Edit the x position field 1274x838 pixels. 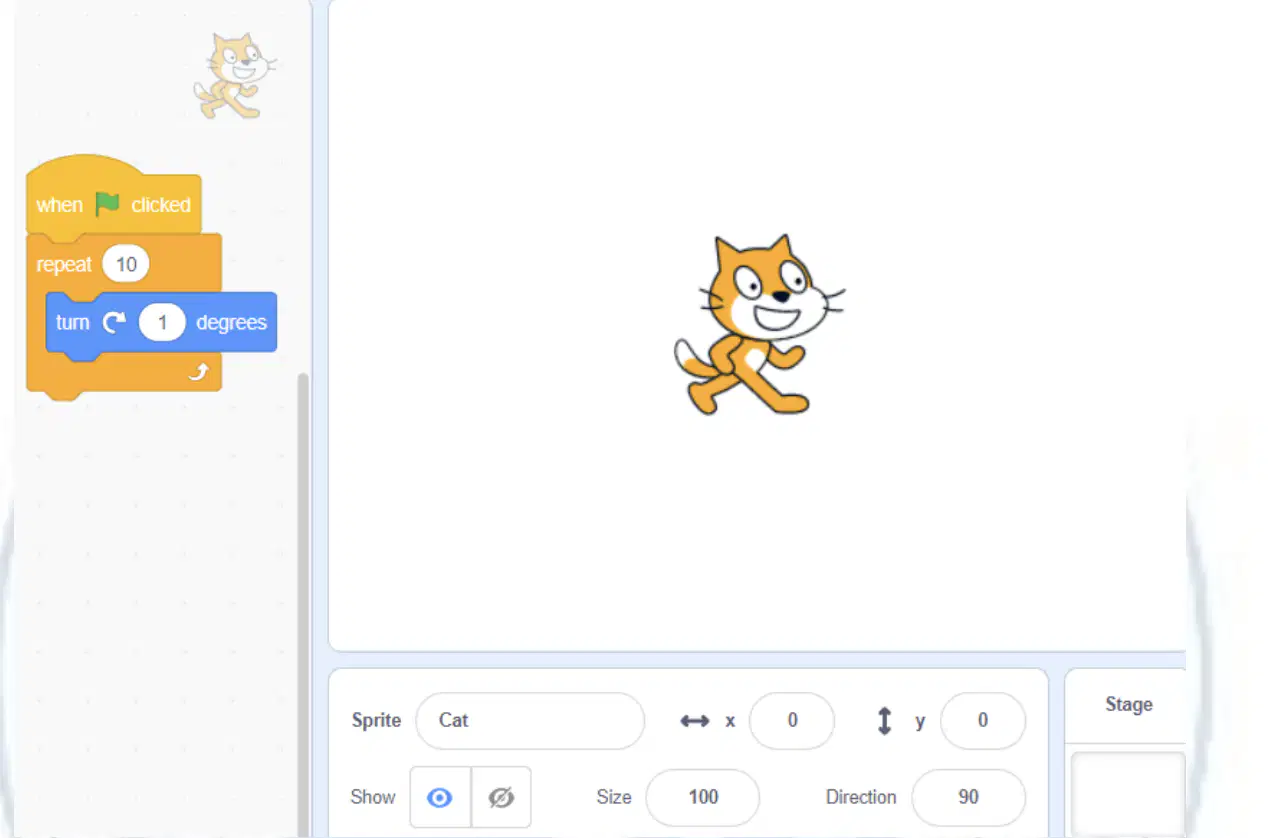(792, 720)
